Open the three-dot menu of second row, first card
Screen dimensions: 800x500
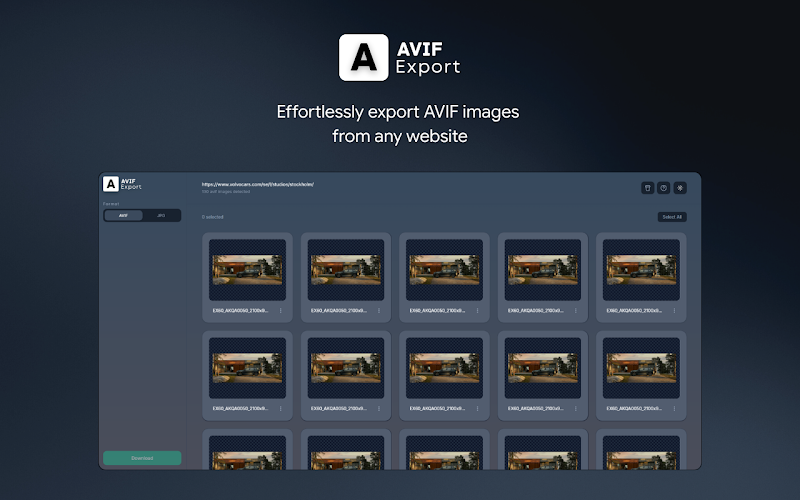coord(281,409)
